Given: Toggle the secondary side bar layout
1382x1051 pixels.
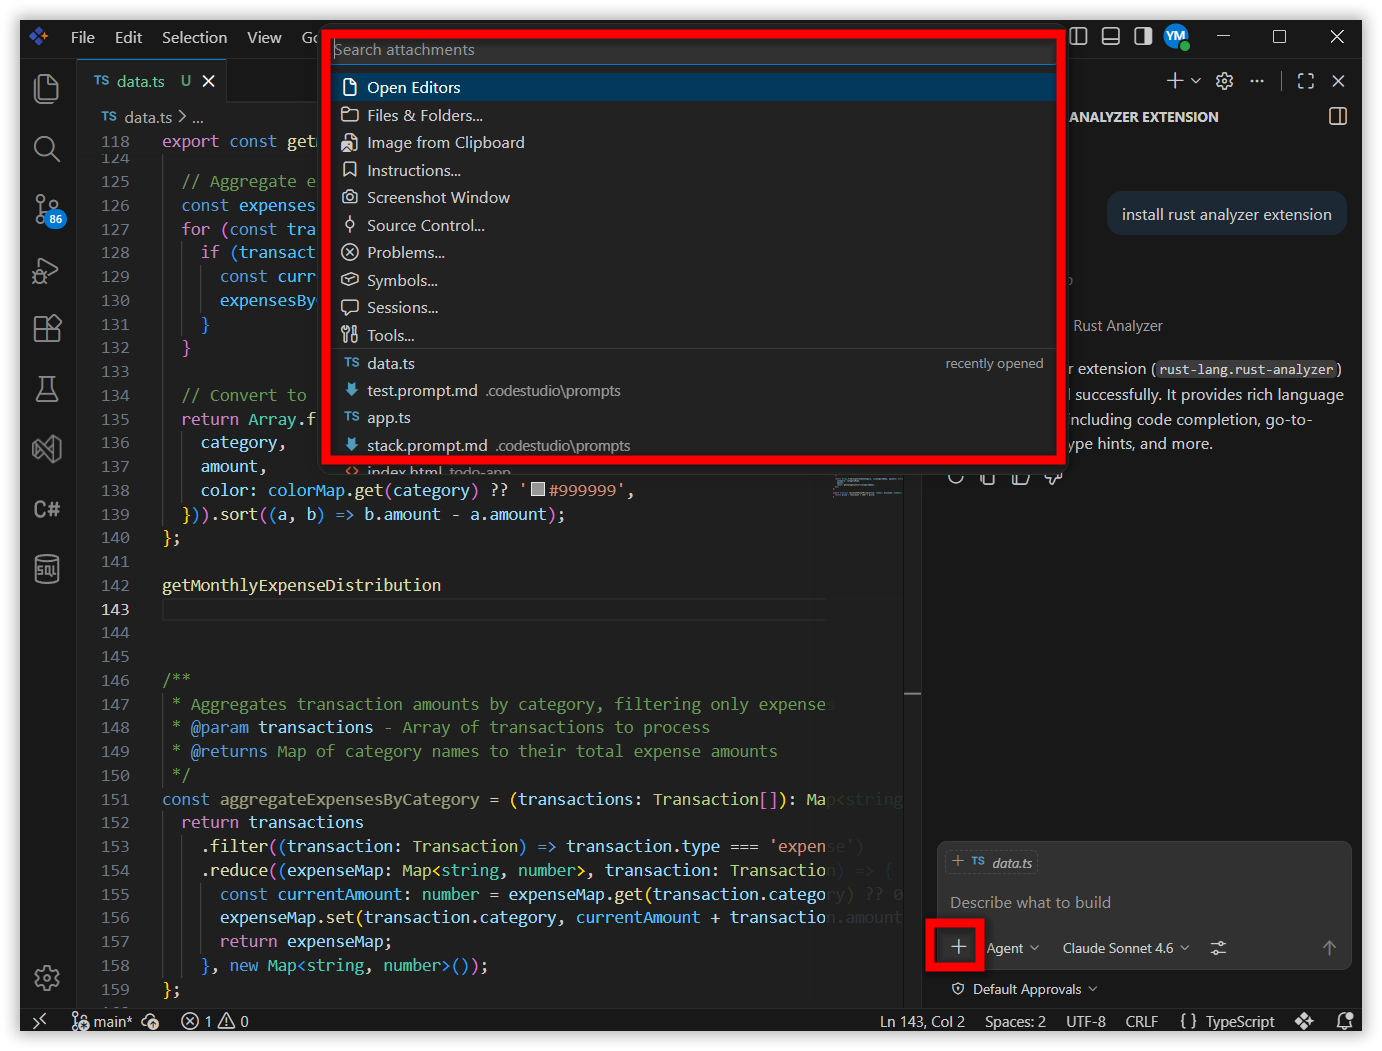Looking at the screenshot, I should [1143, 37].
